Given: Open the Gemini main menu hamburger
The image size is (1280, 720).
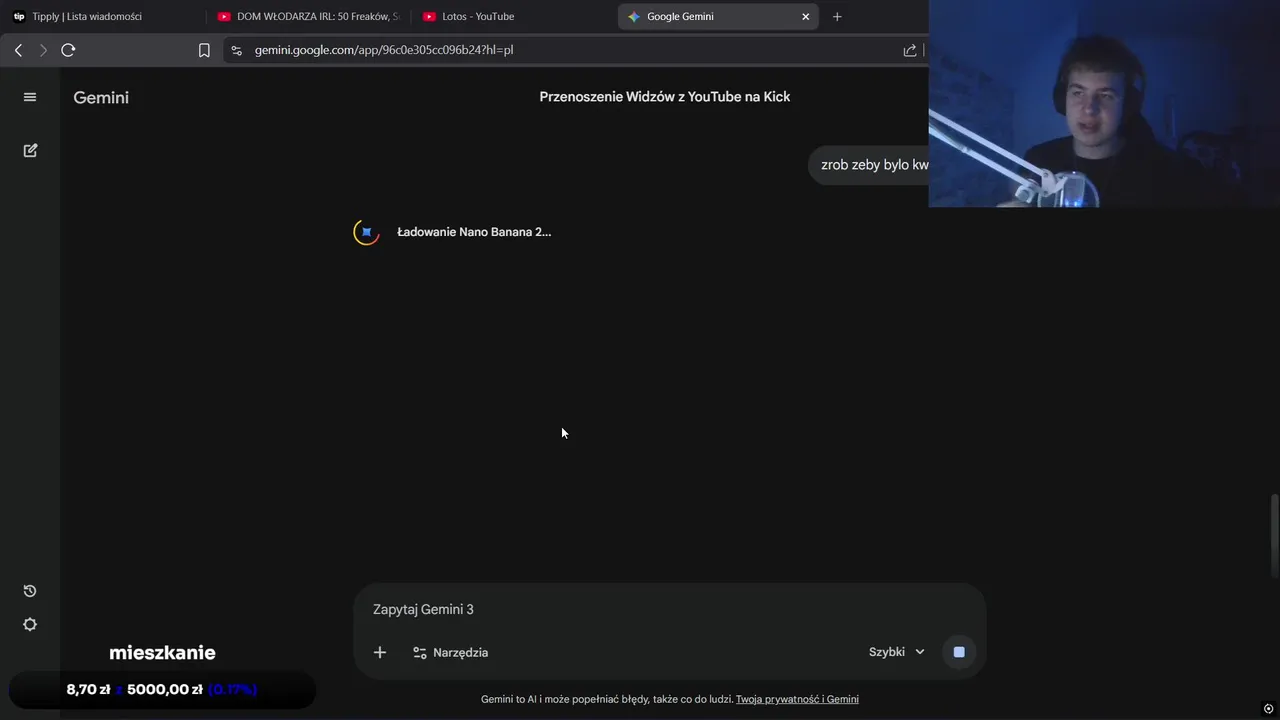Looking at the screenshot, I should pos(30,97).
